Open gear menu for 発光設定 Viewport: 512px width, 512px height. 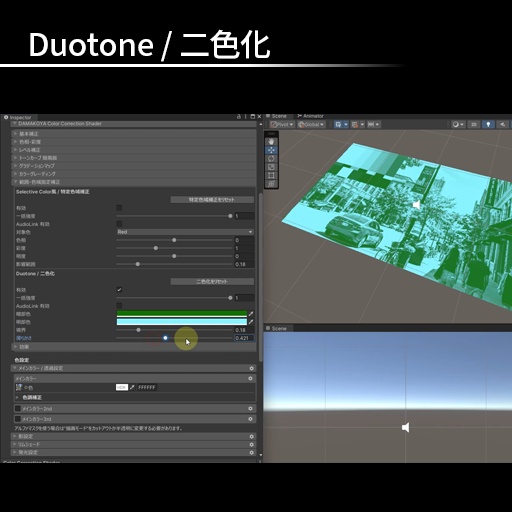251,452
